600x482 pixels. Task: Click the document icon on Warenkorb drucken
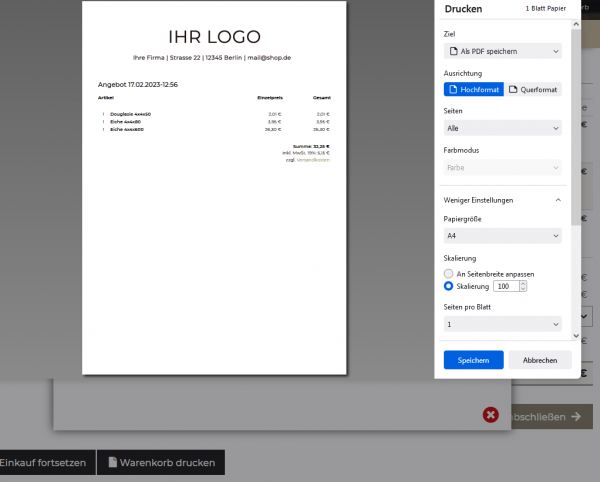tap(113, 463)
